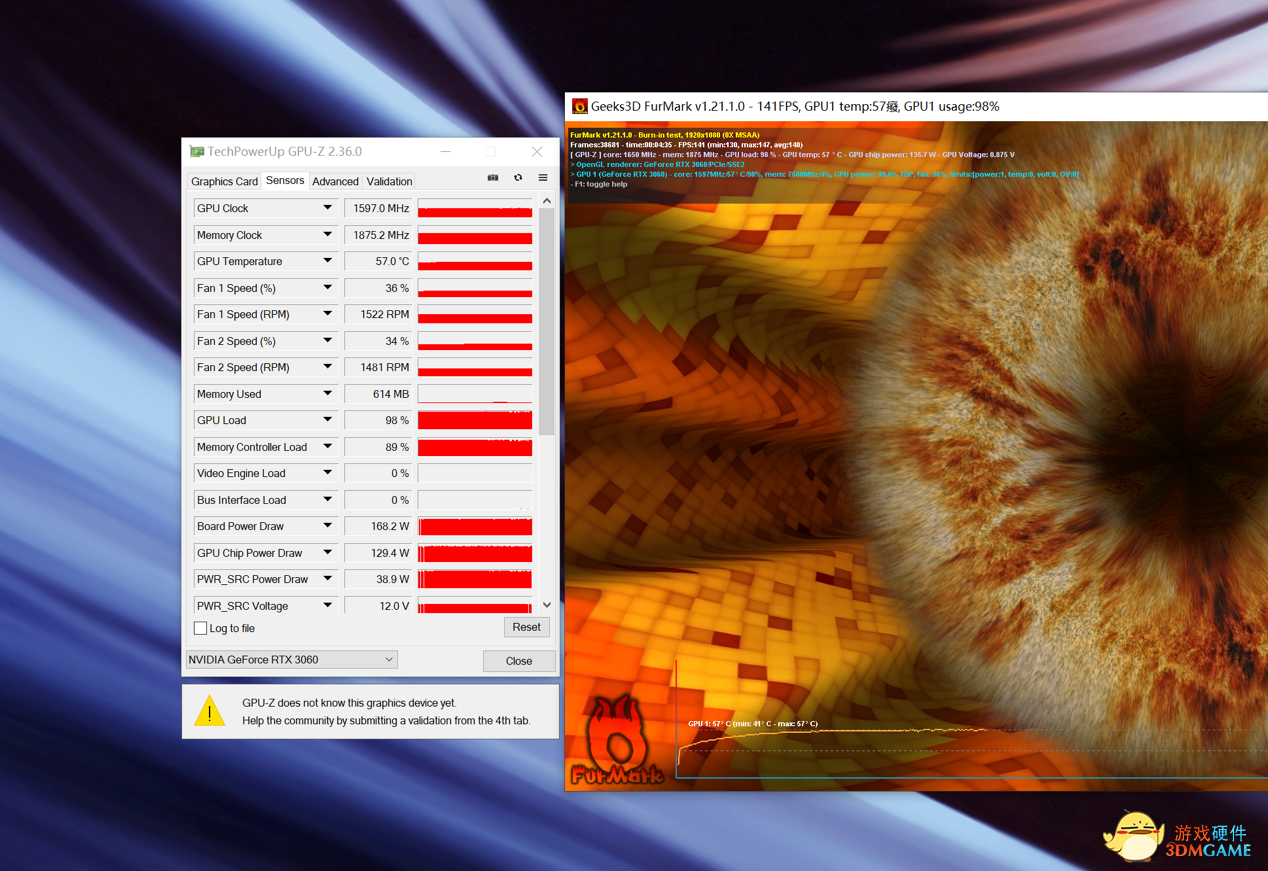Switch to the Advanced tab
This screenshot has height=871, width=1268.
pyautogui.click(x=335, y=182)
